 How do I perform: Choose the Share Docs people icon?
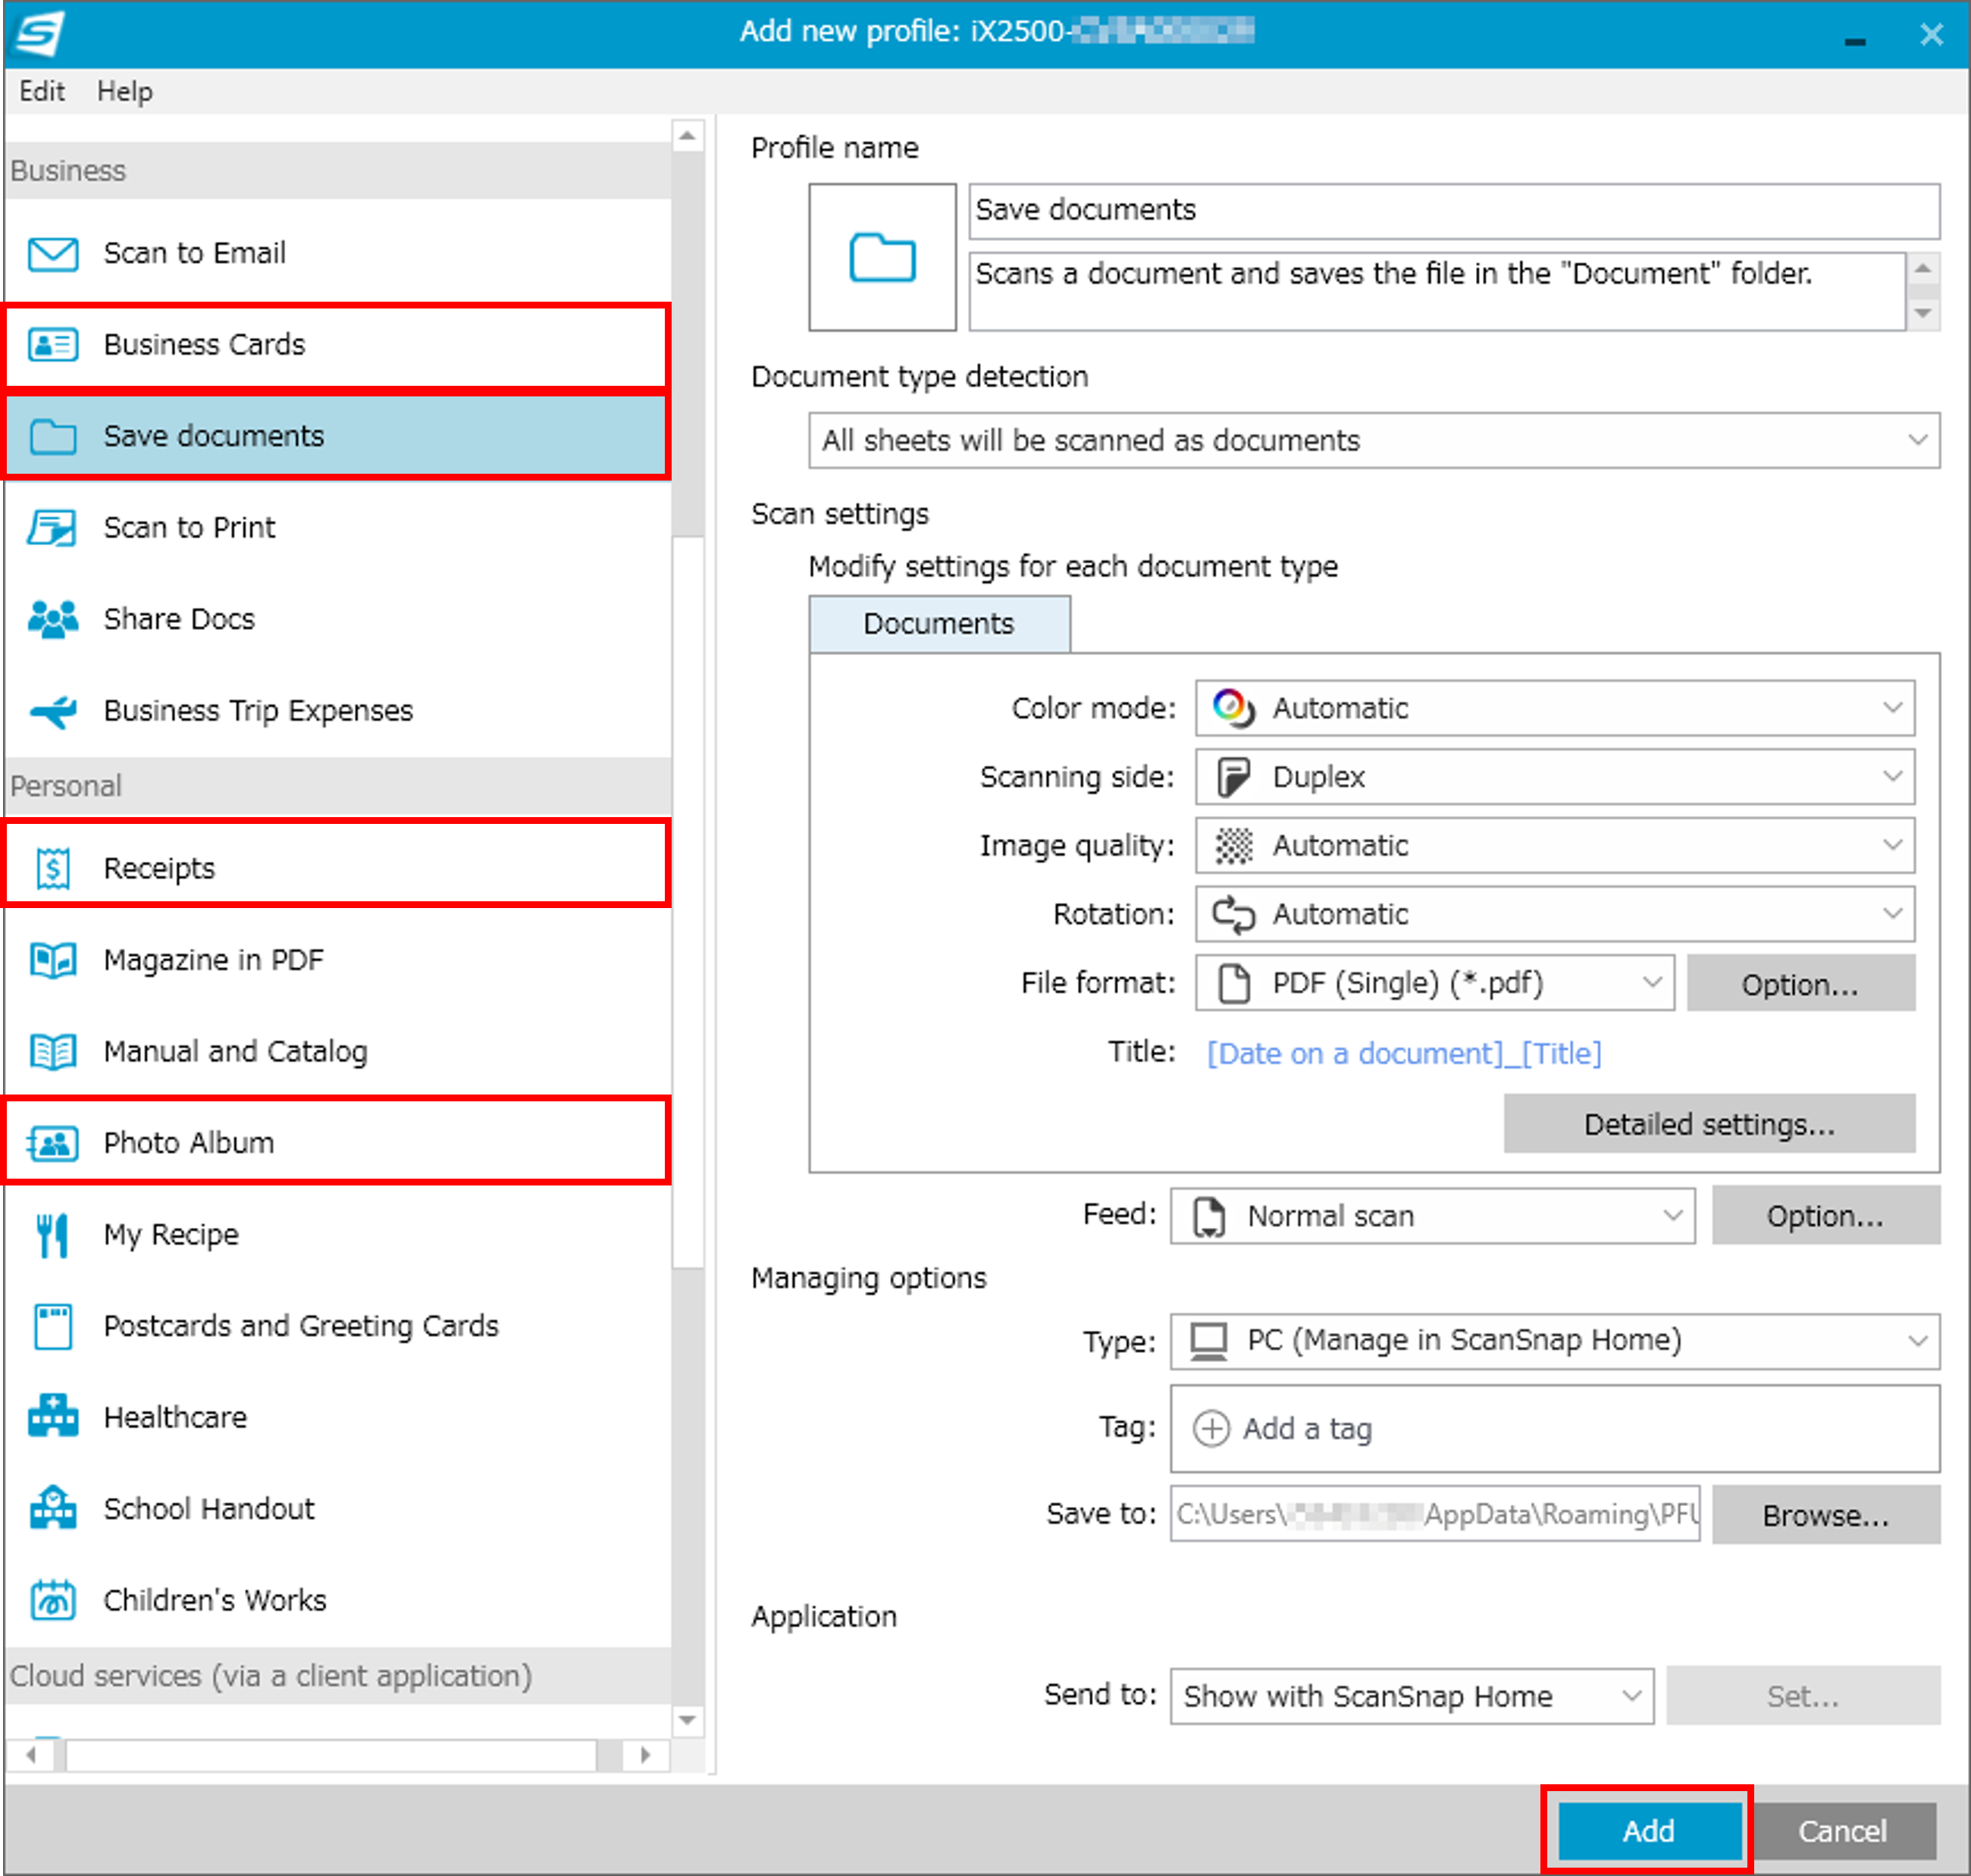click(52, 620)
